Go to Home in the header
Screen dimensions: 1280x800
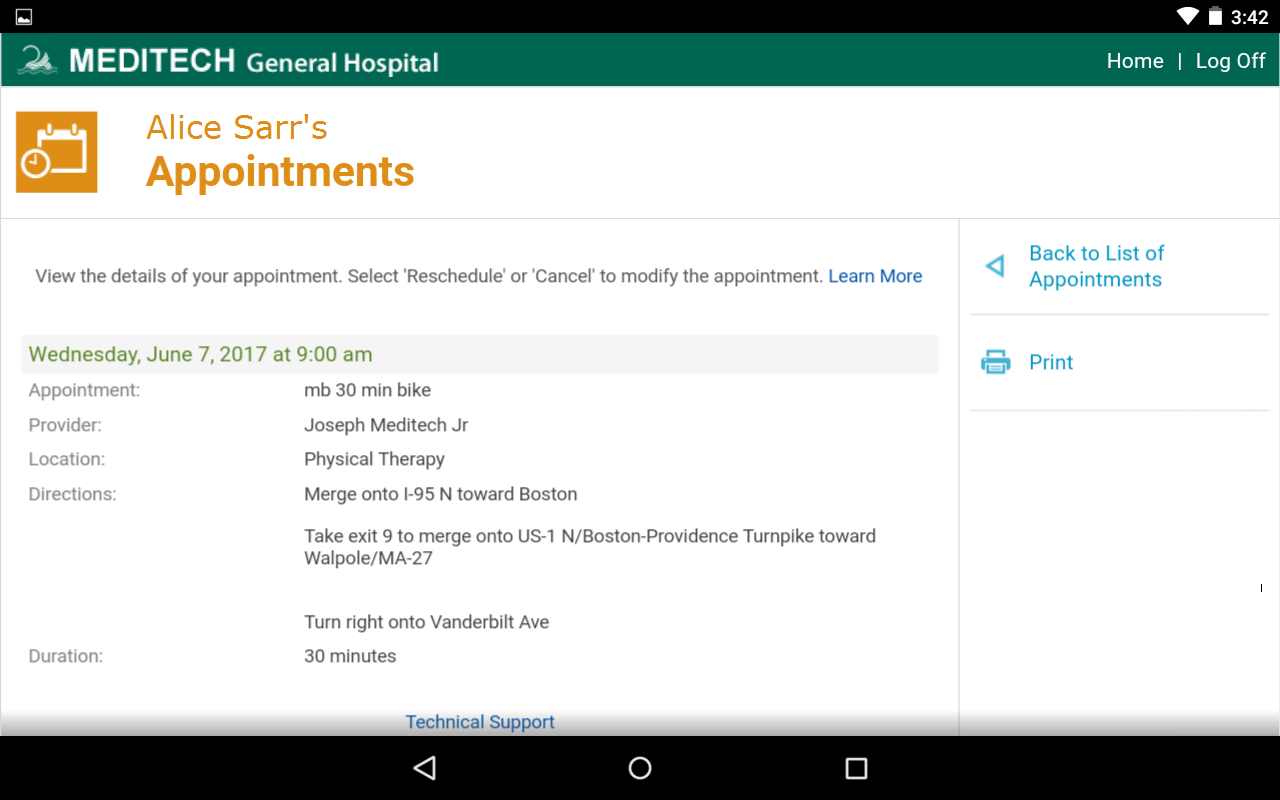[x=1134, y=61]
